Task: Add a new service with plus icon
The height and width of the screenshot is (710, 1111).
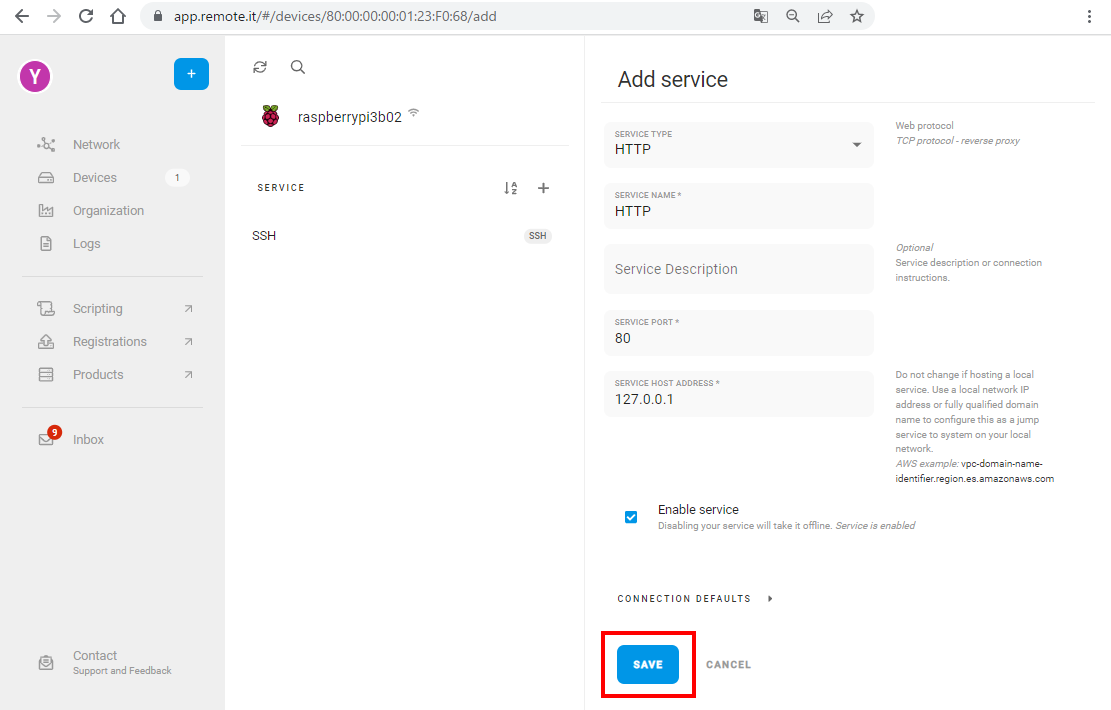Action: (544, 188)
